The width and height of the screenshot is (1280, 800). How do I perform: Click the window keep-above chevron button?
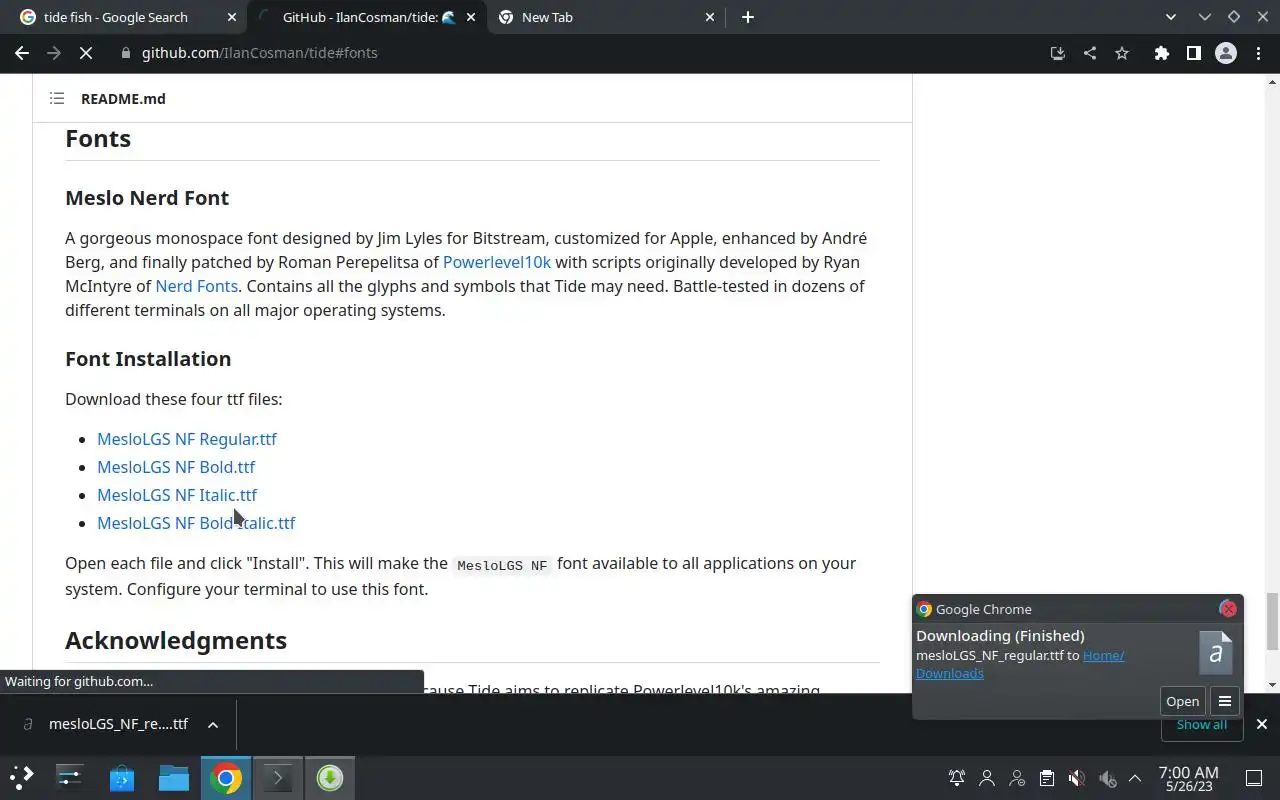[x=1205, y=17]
